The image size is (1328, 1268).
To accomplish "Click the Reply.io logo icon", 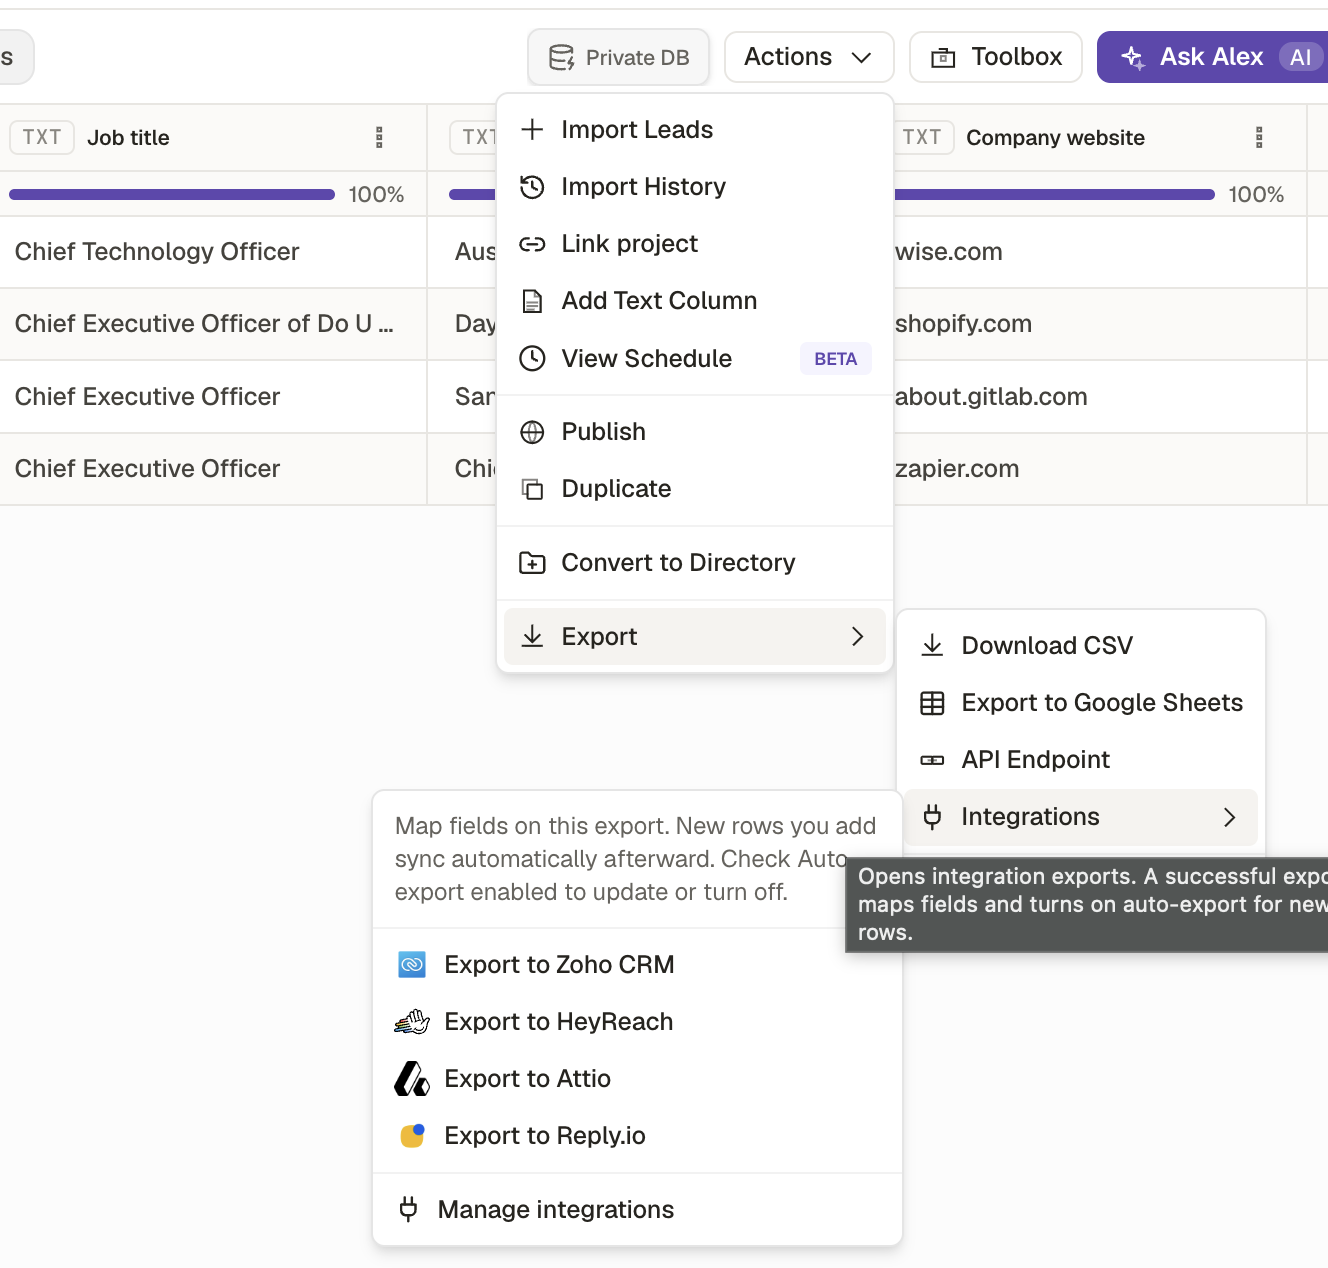I will (x=412, y=1136).
